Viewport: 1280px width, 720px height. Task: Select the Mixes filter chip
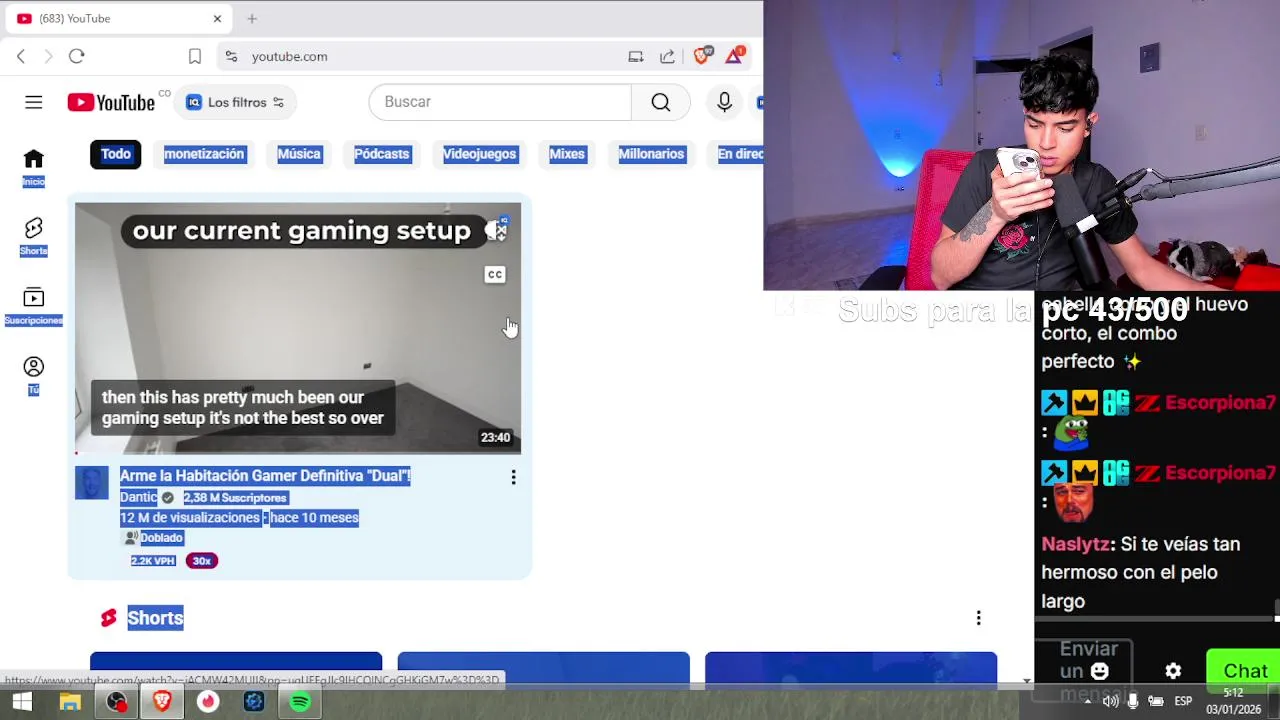point(566,154)
